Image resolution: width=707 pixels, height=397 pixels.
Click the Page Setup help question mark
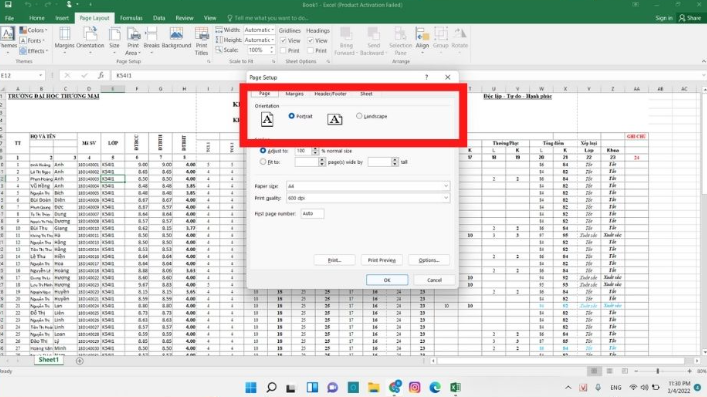pyautogui.click(x=426, y=77)
